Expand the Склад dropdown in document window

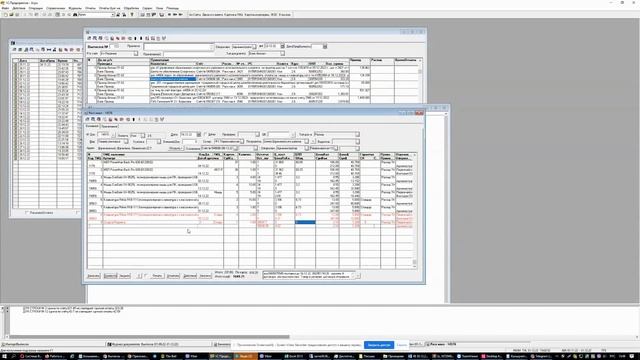coord(242,141)
